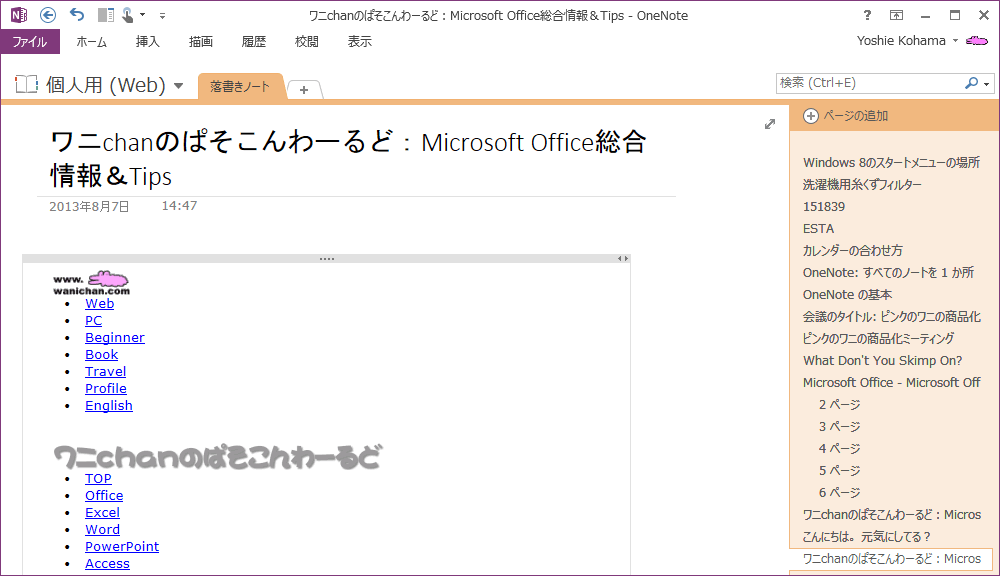Switch to the ホーム ribbon tab
Image resolution: width=1000 pixels, height=576 pixels.
tap(91, 41)
